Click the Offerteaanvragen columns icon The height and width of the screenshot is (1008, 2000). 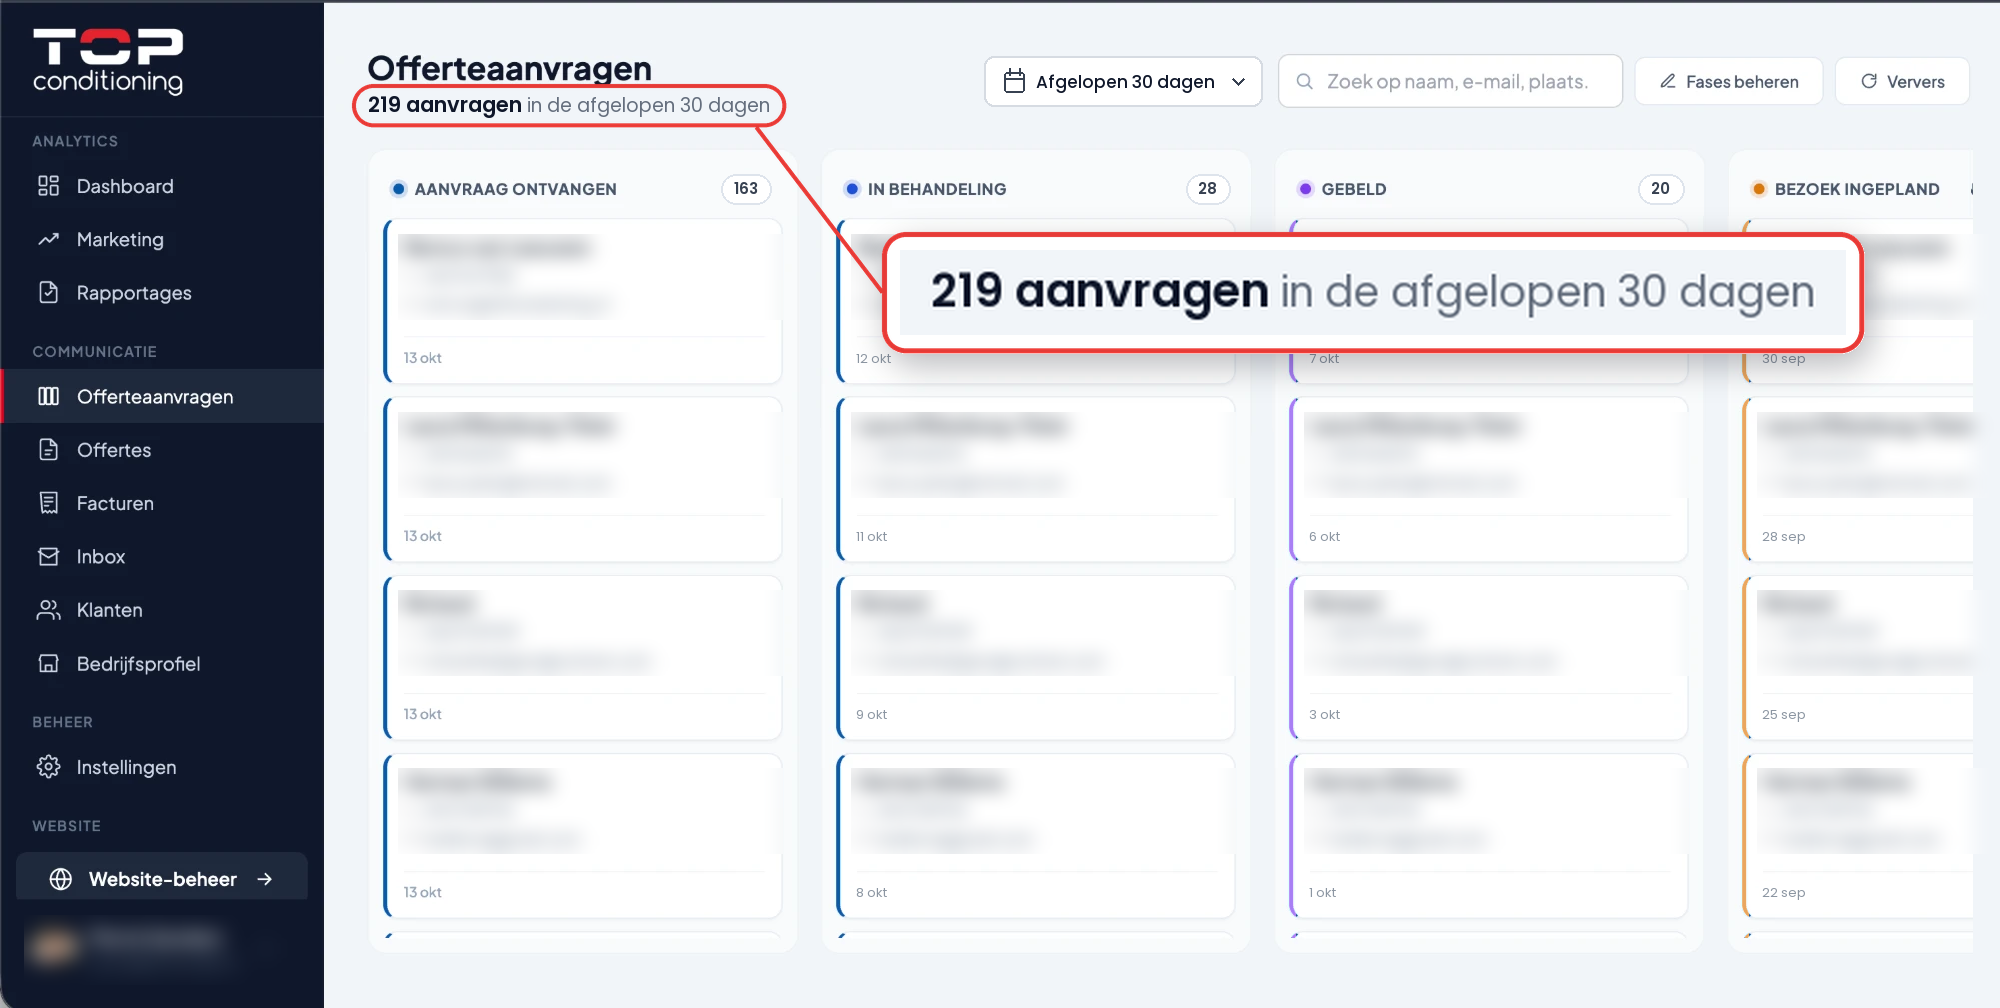click(x=48, y=396)
